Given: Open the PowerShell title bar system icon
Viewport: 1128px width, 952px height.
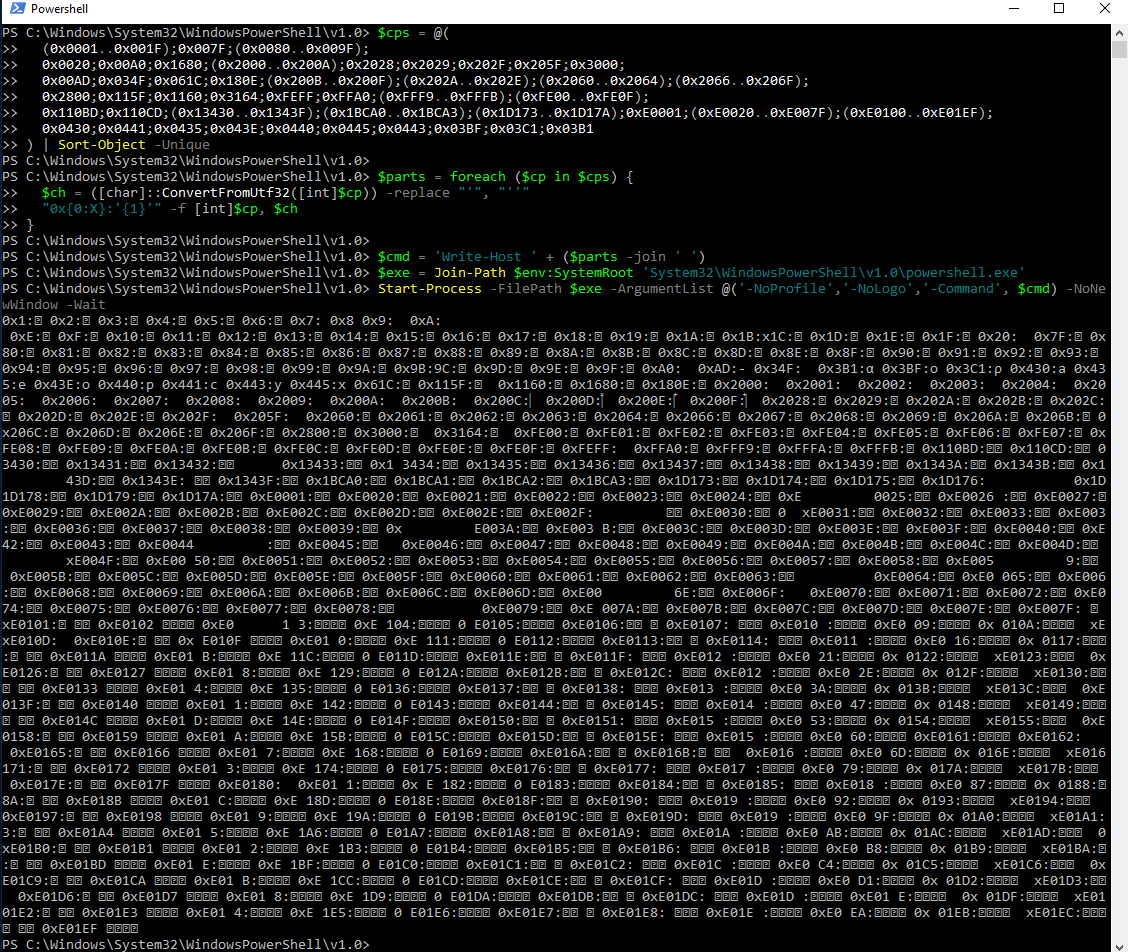Looking at the screenshot, I should tap(15, 9).
